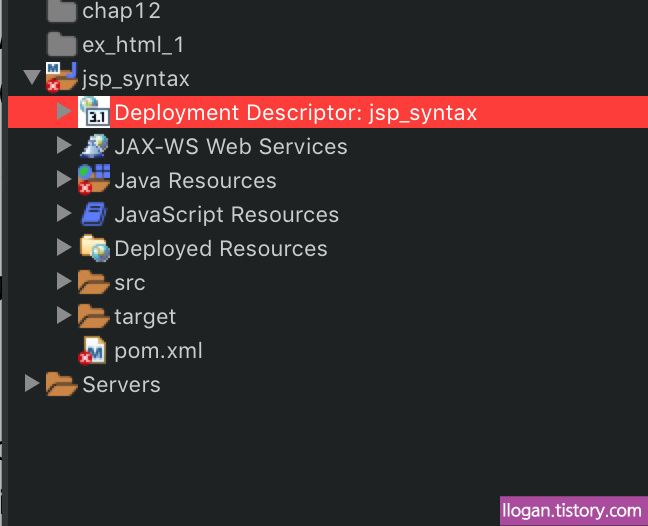648x526 pixels.
Task: Click the target folder icon
Action: coord(93,316)
